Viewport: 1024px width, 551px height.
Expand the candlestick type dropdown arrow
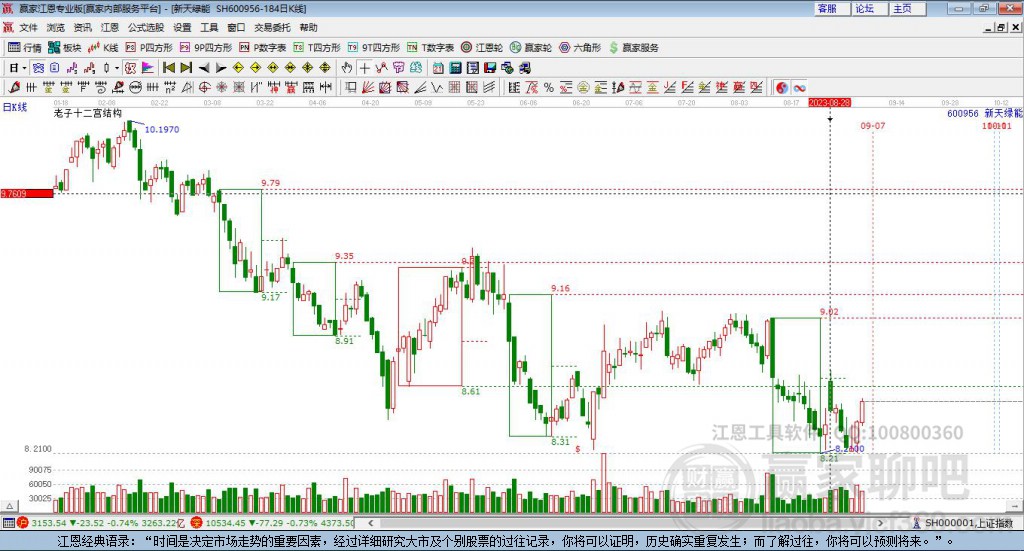tap(117, 68)
